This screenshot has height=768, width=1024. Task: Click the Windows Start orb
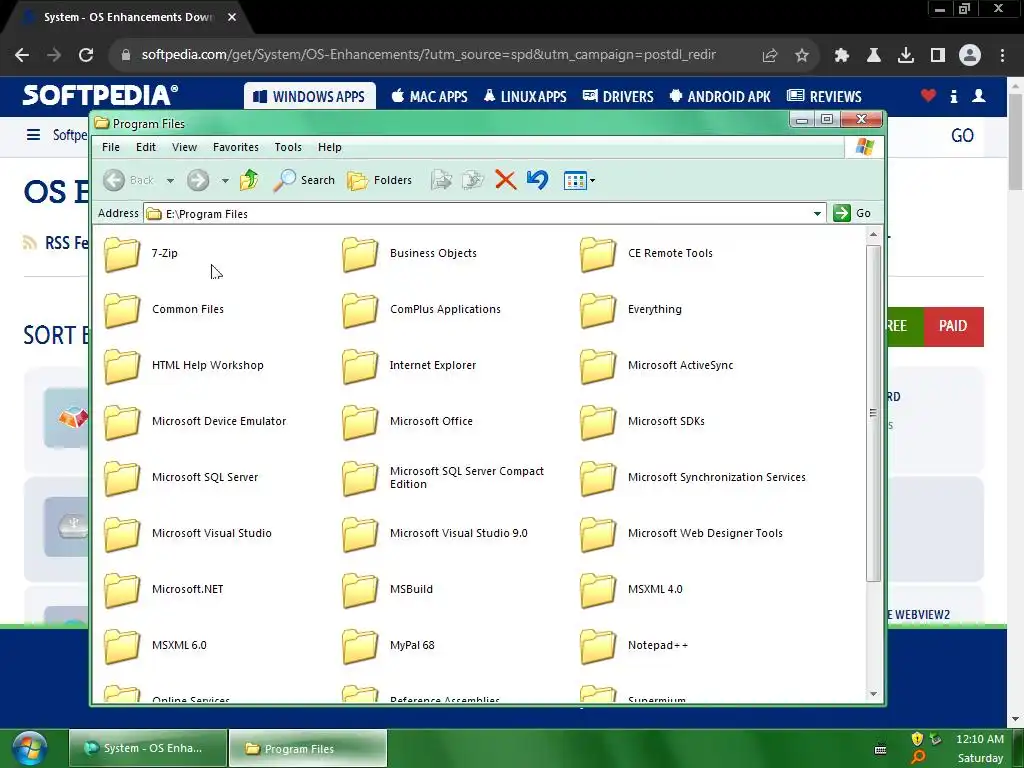coord(29,748)
